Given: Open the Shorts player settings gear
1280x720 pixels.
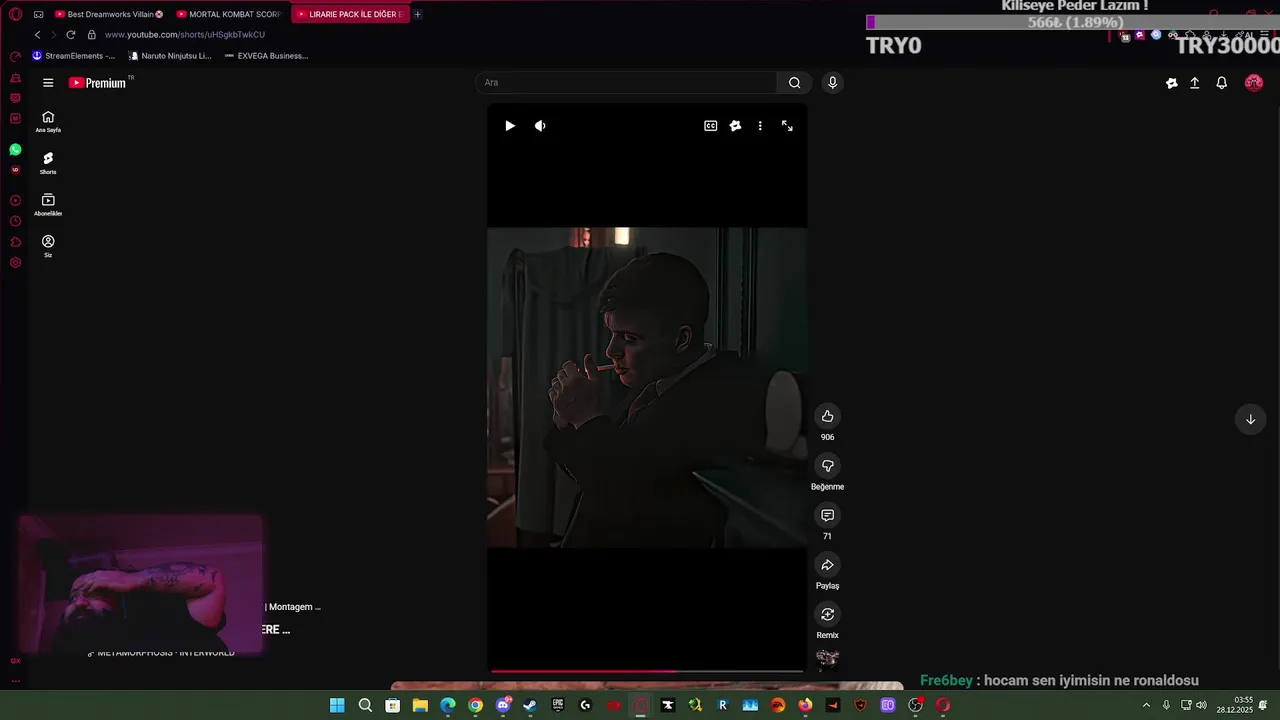Looking at the screenshot, I should coord(735,126).
